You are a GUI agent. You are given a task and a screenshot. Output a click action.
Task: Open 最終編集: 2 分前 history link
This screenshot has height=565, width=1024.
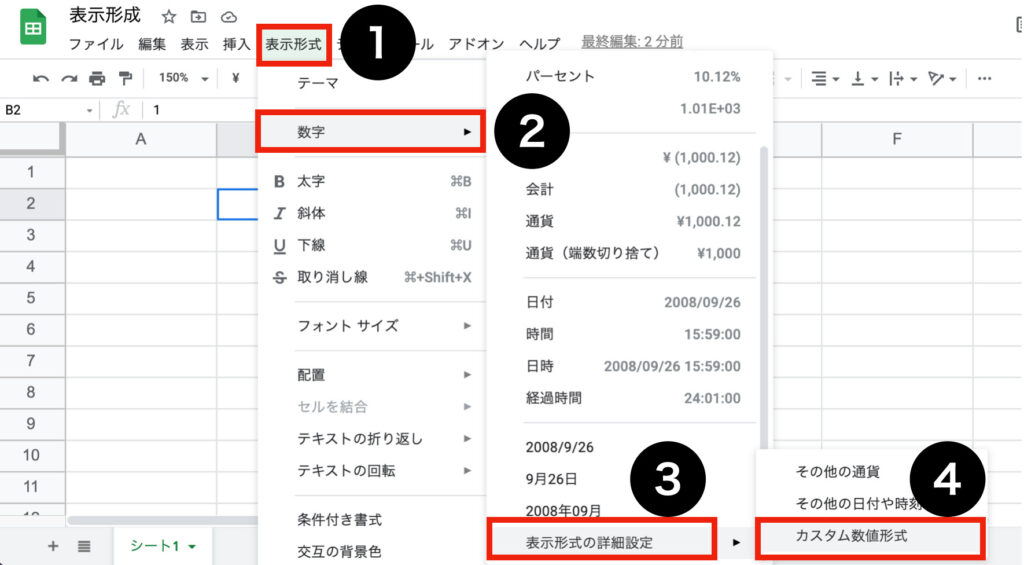point(632,42)
